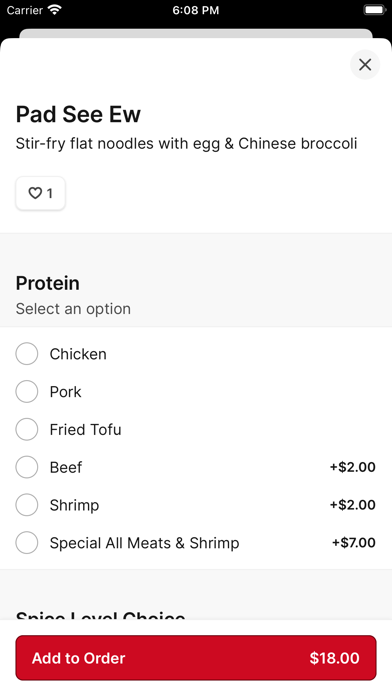Close the Pad See Ew item sheet

365,65
